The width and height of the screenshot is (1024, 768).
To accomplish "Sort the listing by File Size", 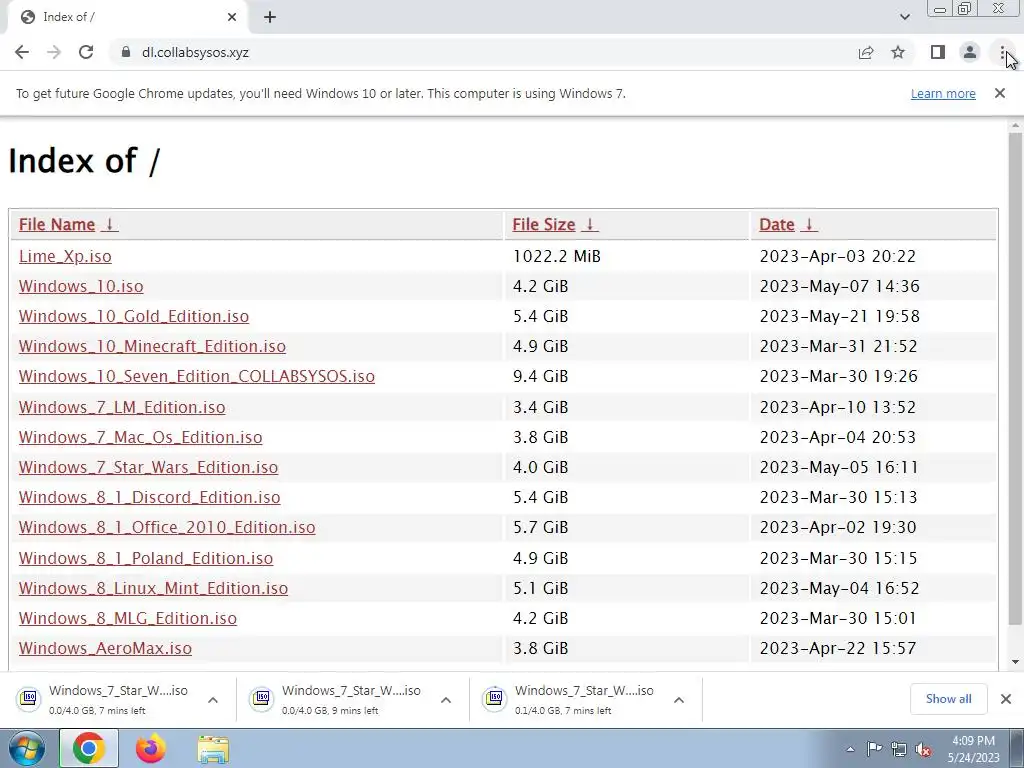I will (543, 224).
